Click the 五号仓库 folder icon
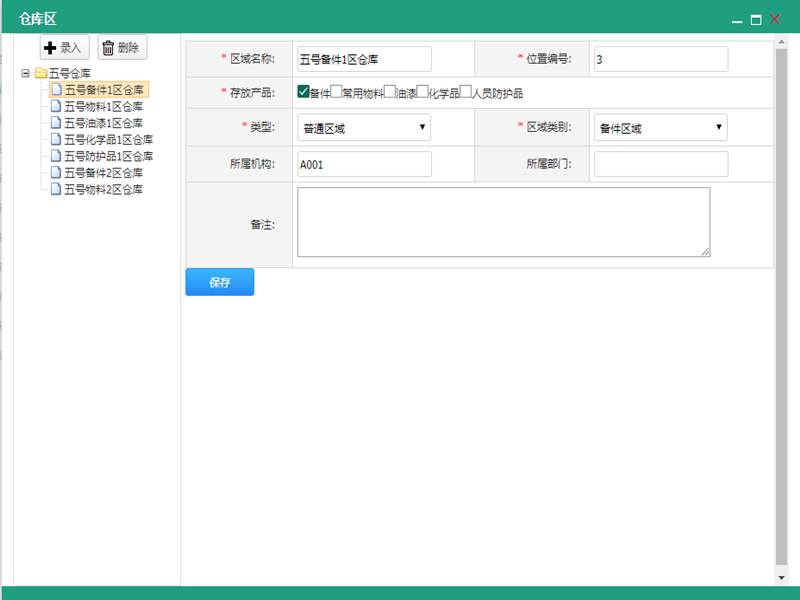 click(x=40, y=73)
